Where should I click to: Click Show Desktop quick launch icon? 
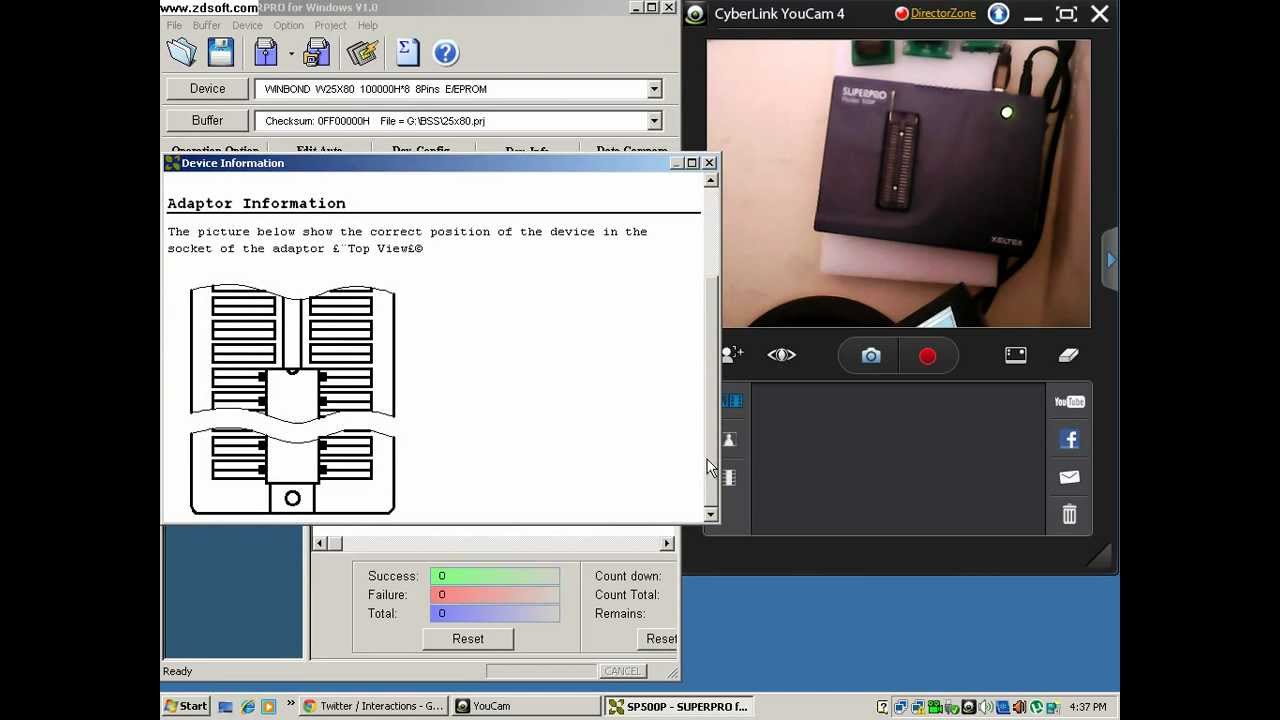click(226, 706)
